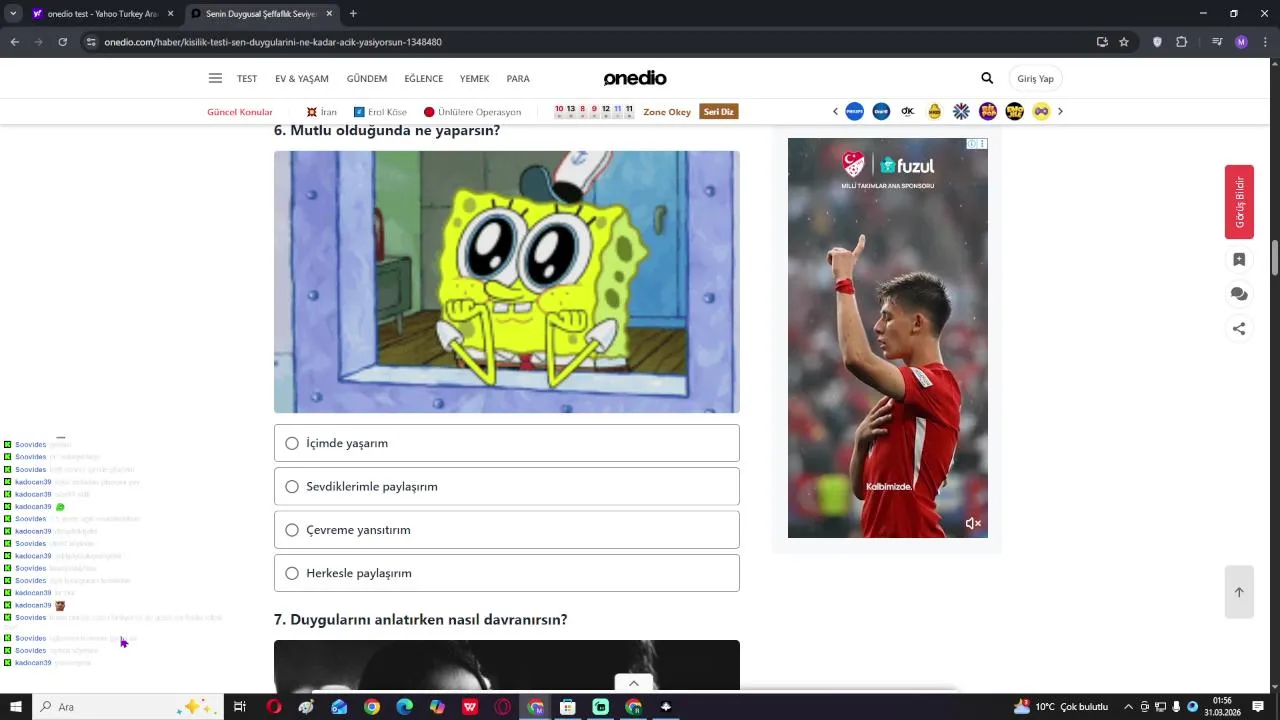
Task: Click the Giriş Yap button
Action: click(x=1035, y=79)
